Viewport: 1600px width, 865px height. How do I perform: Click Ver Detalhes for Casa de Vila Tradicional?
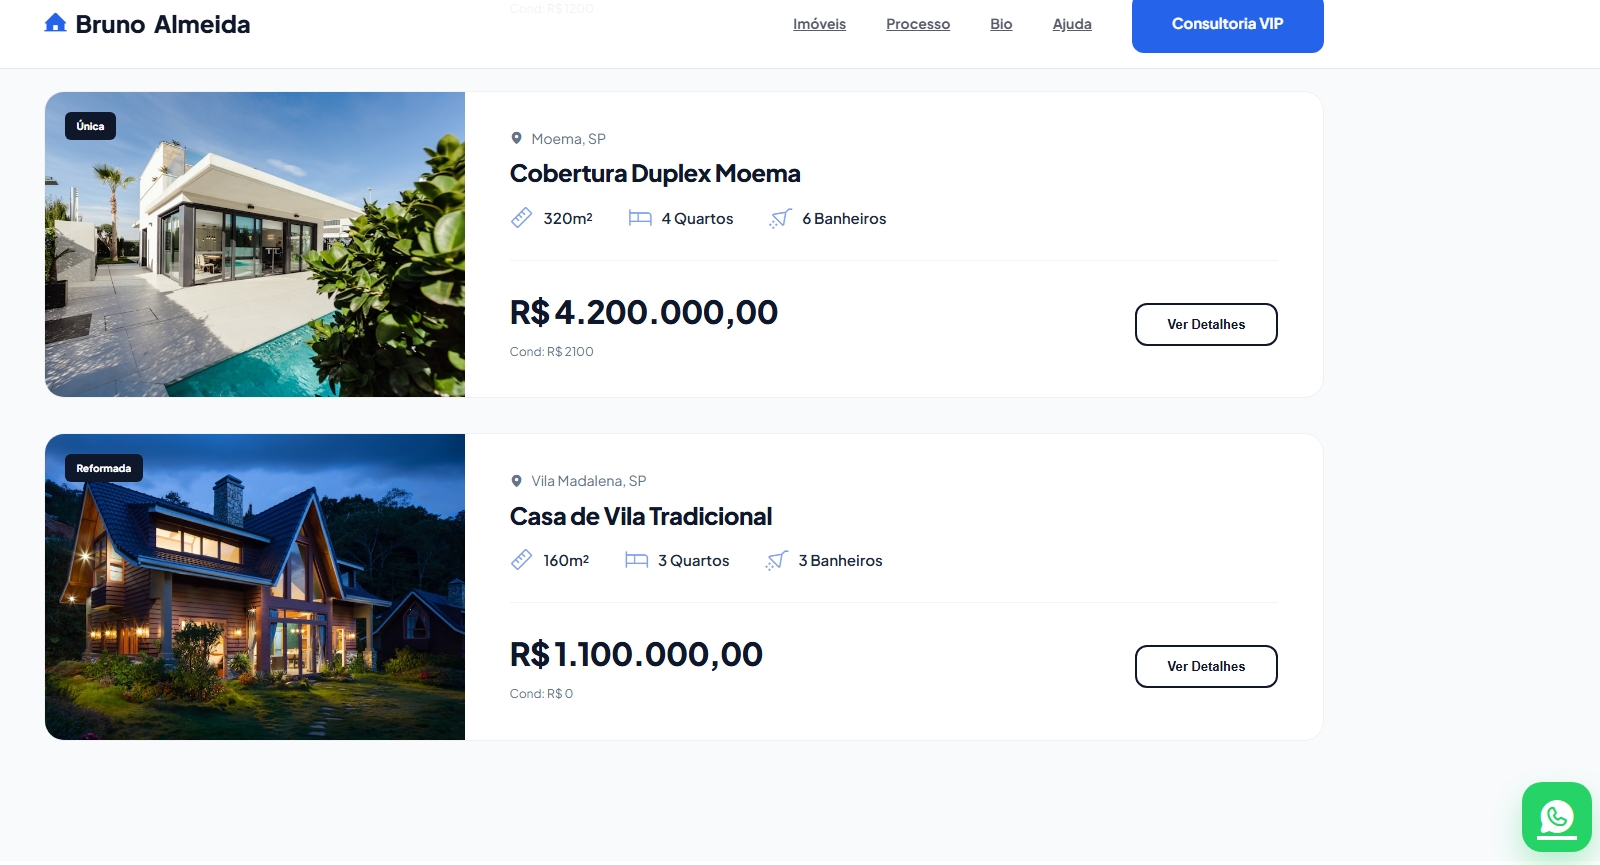click(1206, 666)
